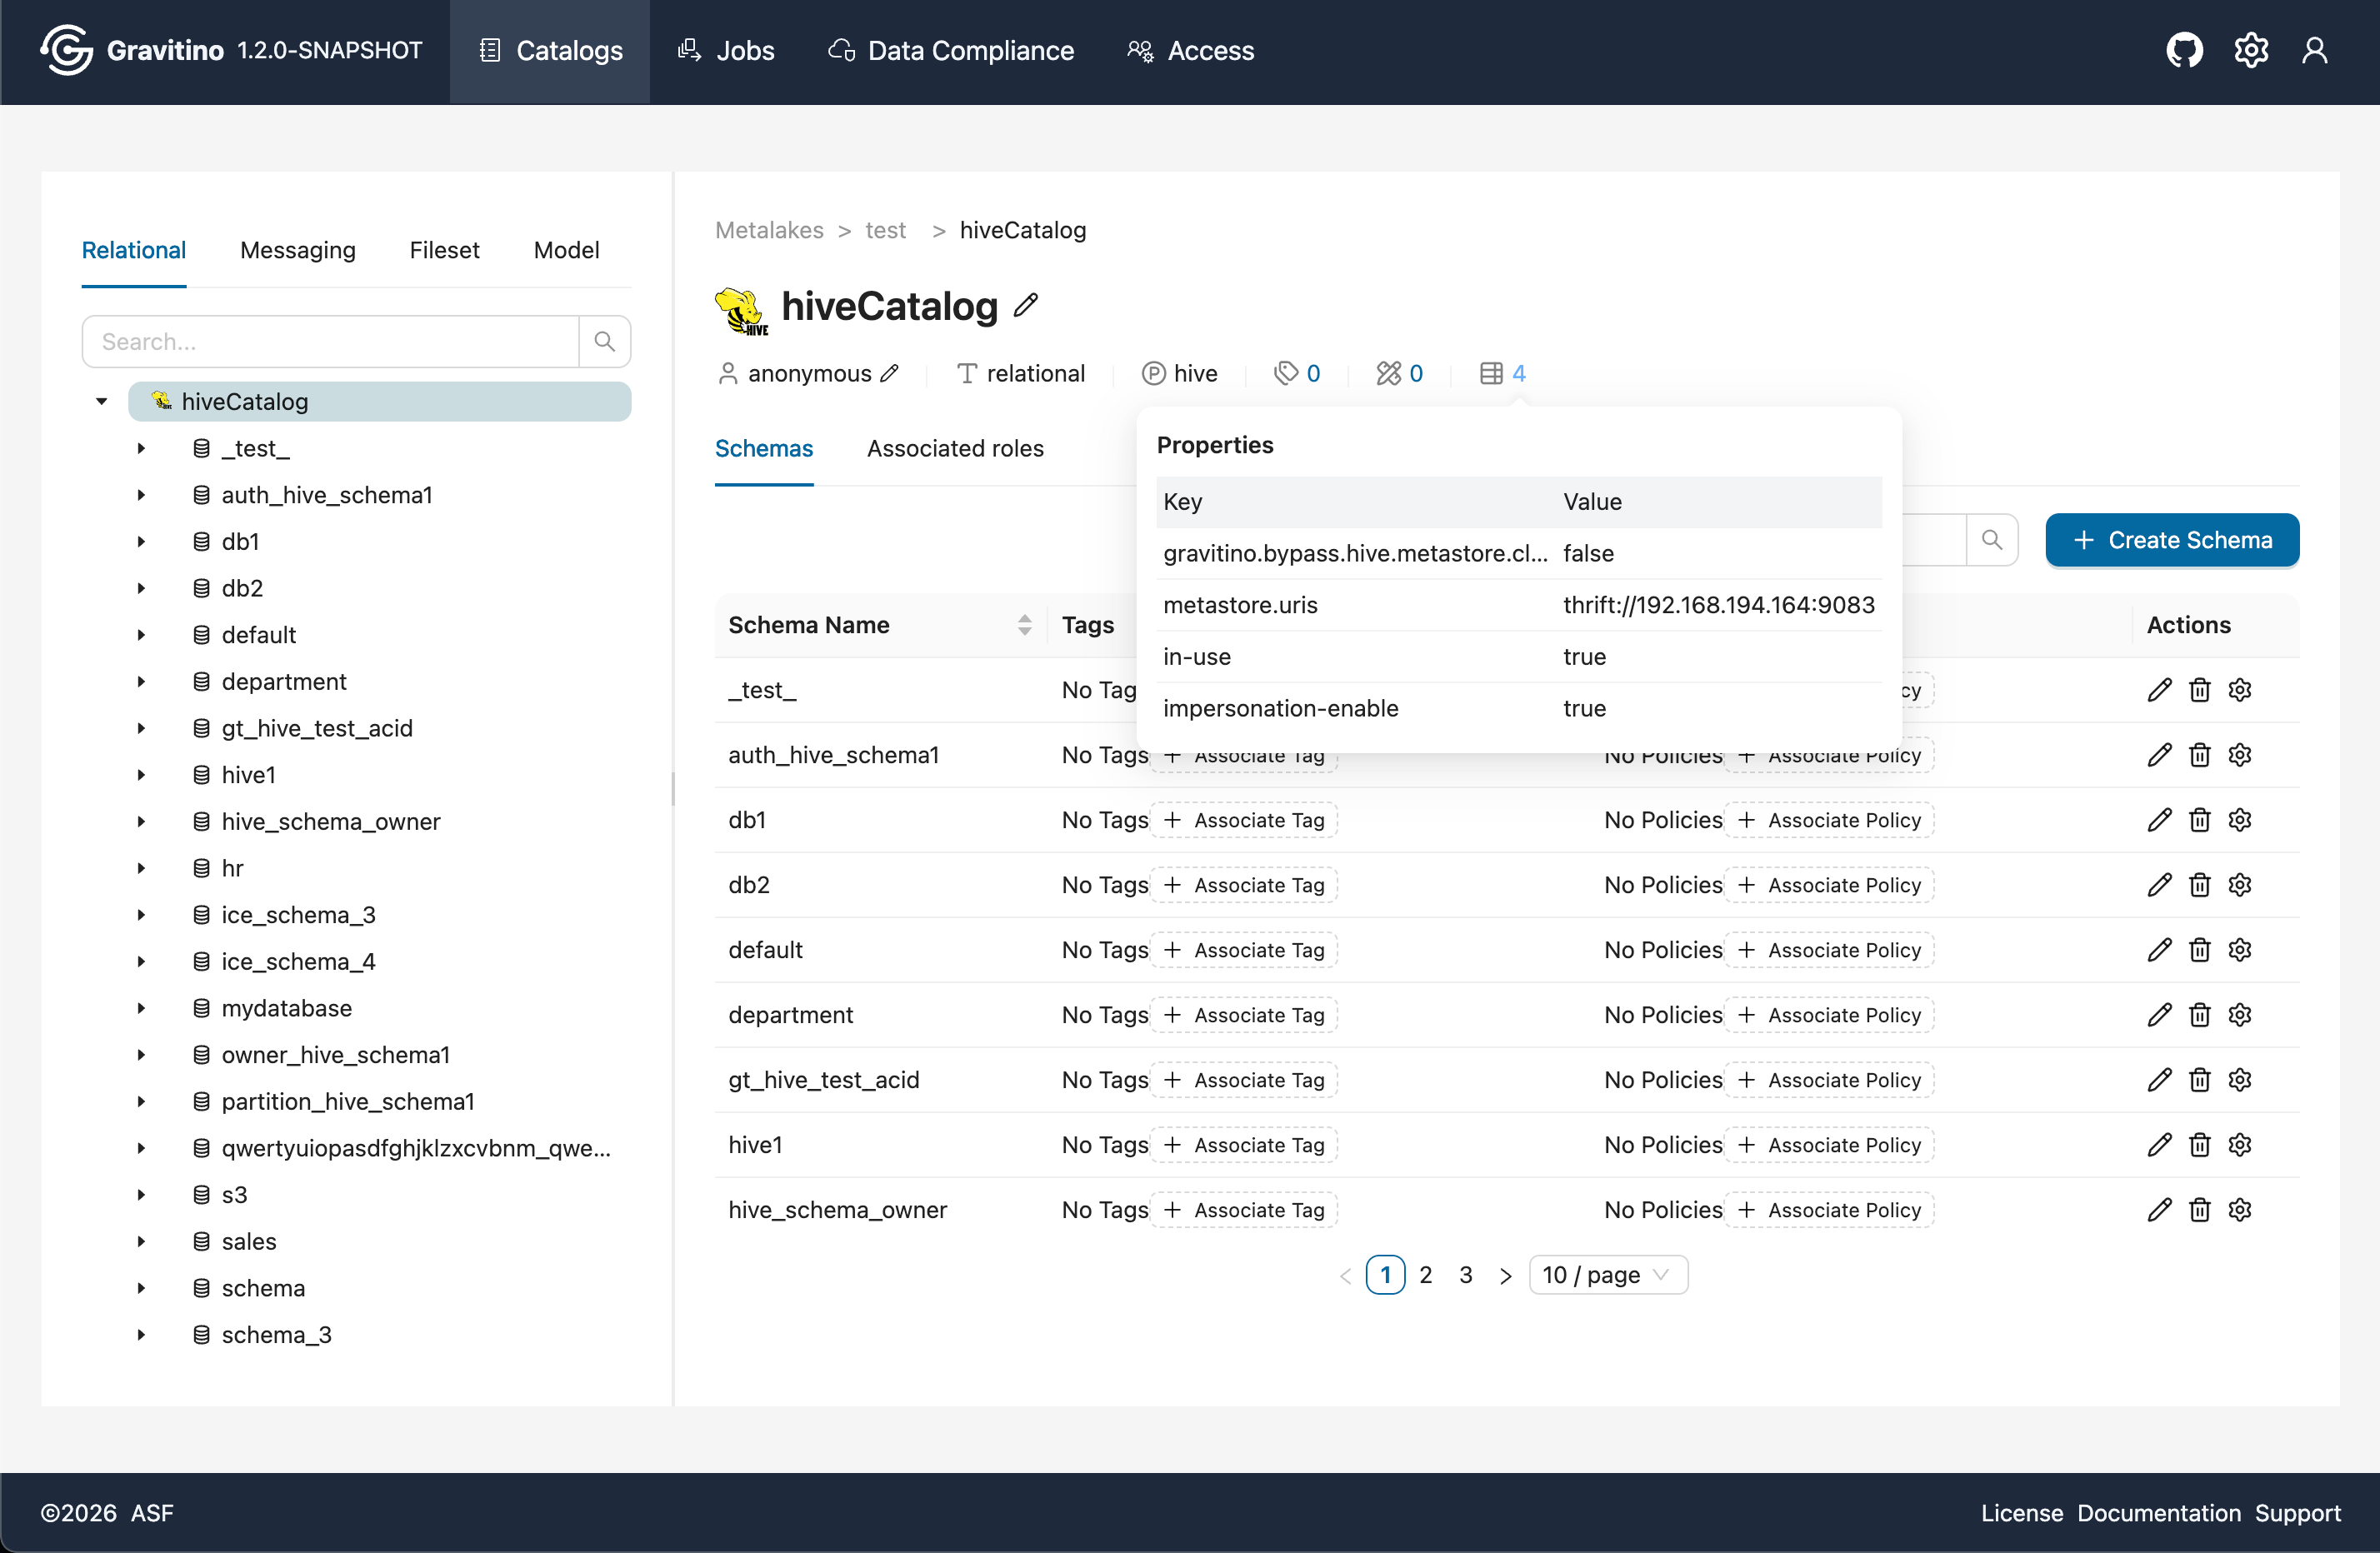
Task: Sort the Schema Name column
Action: pyautogui.click(x=1024, y=625)
